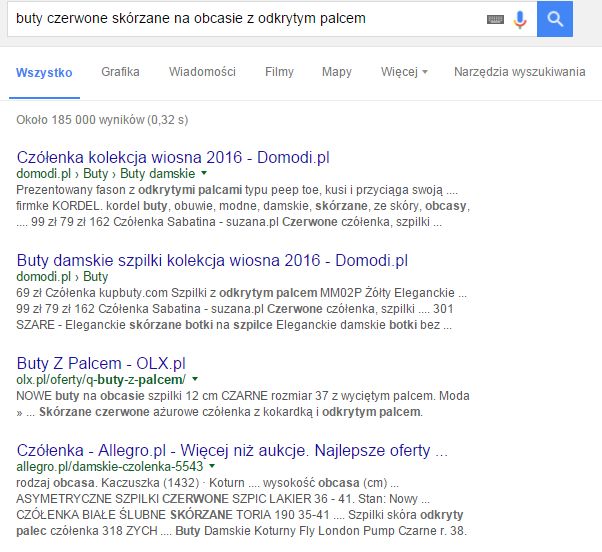Image resolution: width=602 pixels, height=552 pixels.
Task: Expand the Więcej dropdown menu
Action: (404, 72)
